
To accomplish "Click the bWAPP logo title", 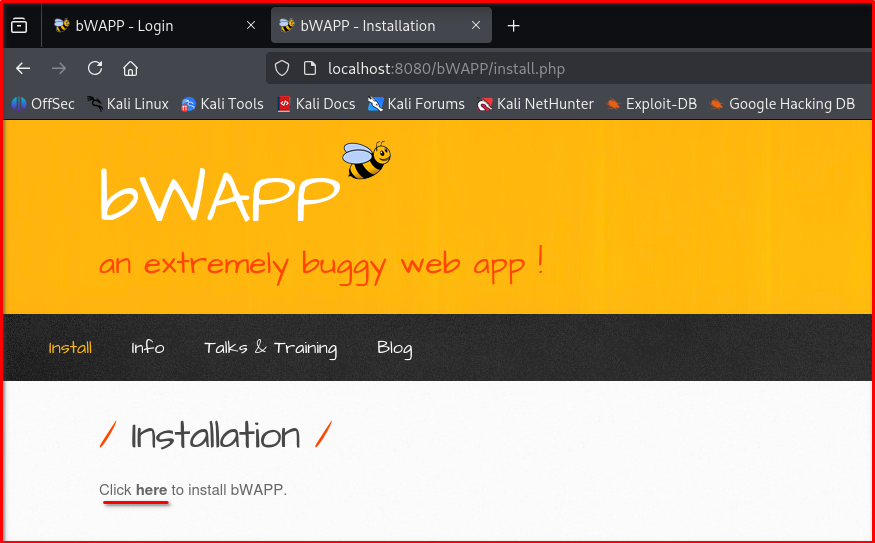I will 220,195.
